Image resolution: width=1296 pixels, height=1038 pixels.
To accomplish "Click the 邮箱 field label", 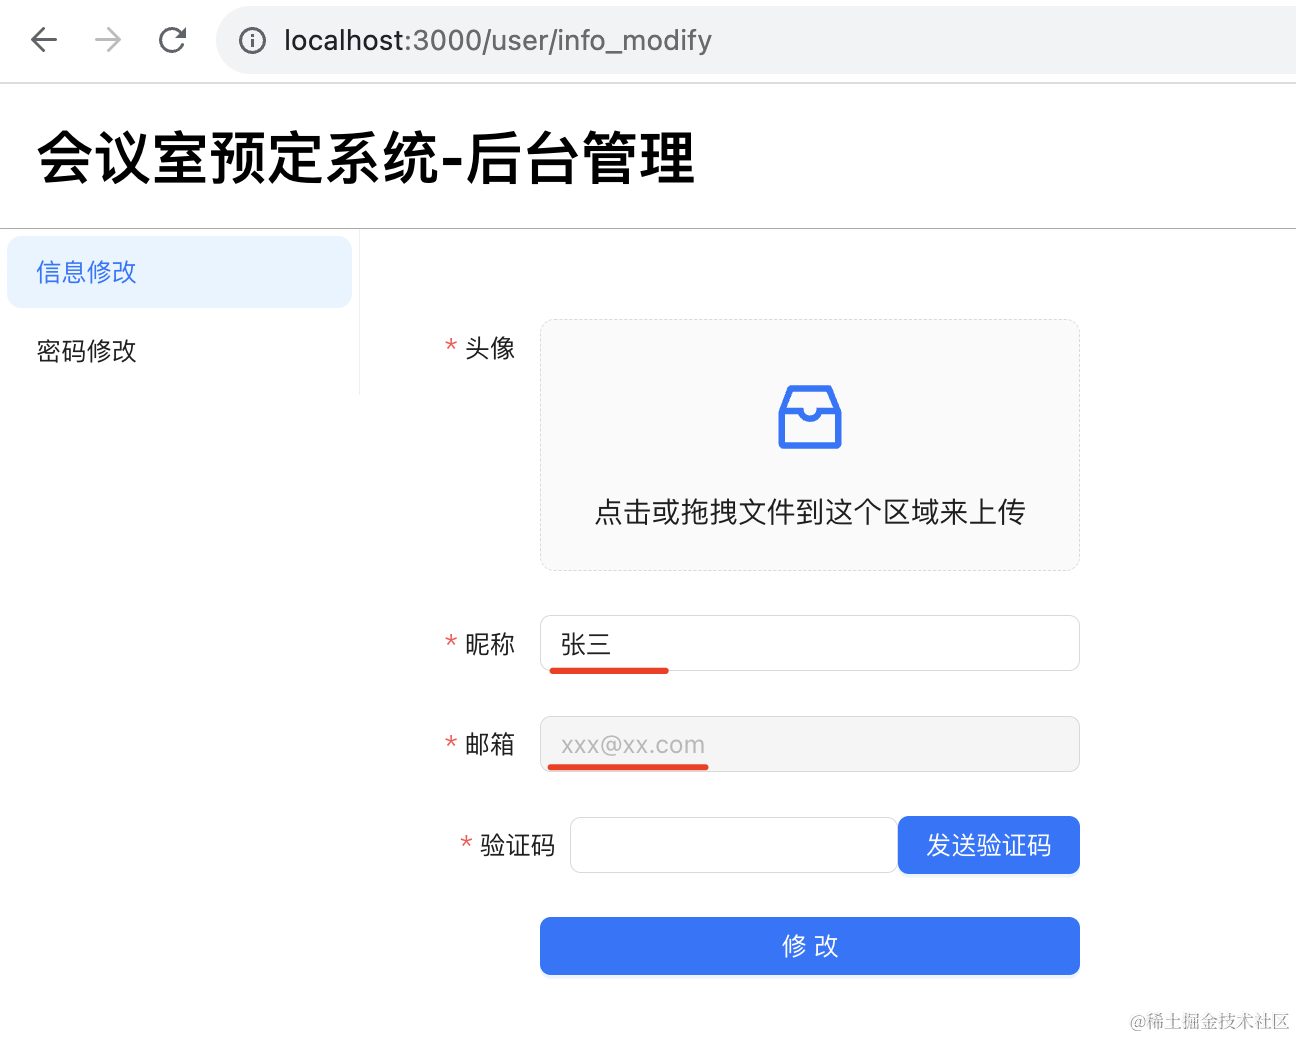I will tap(489, 744).
